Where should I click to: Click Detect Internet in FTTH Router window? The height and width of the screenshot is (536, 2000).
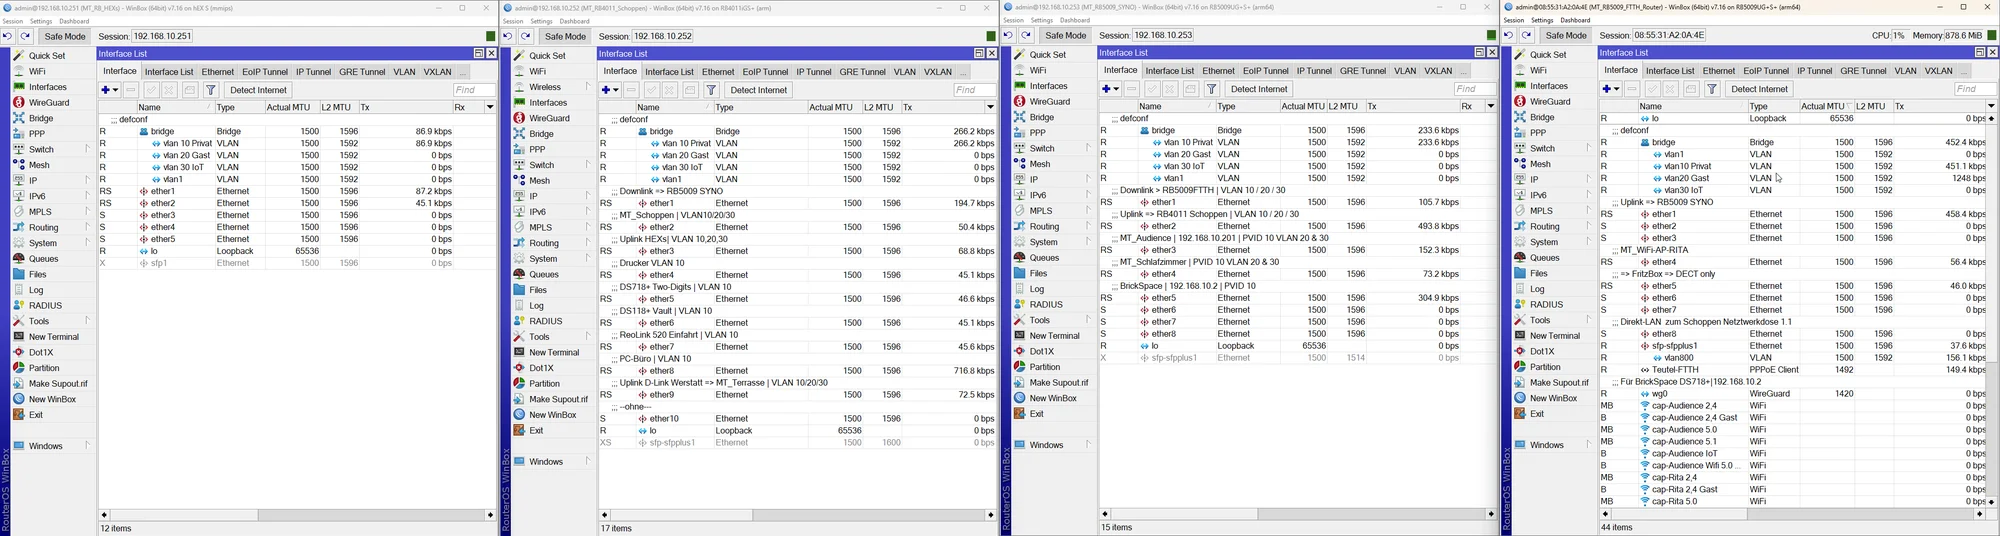coord(1759,89)
